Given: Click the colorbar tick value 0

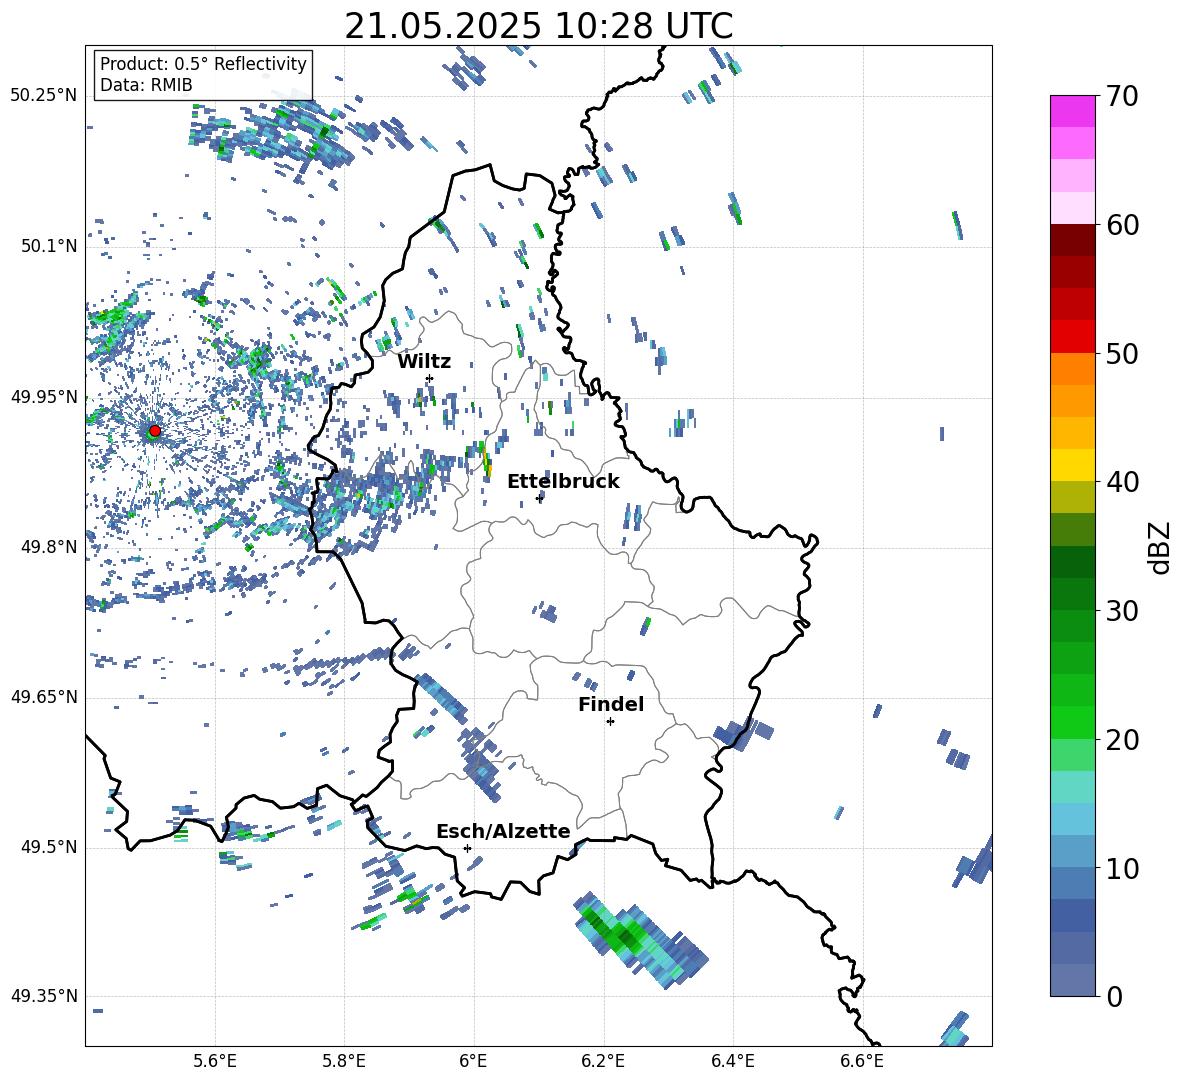Looking at the screenshot, I should (1114, 997).
